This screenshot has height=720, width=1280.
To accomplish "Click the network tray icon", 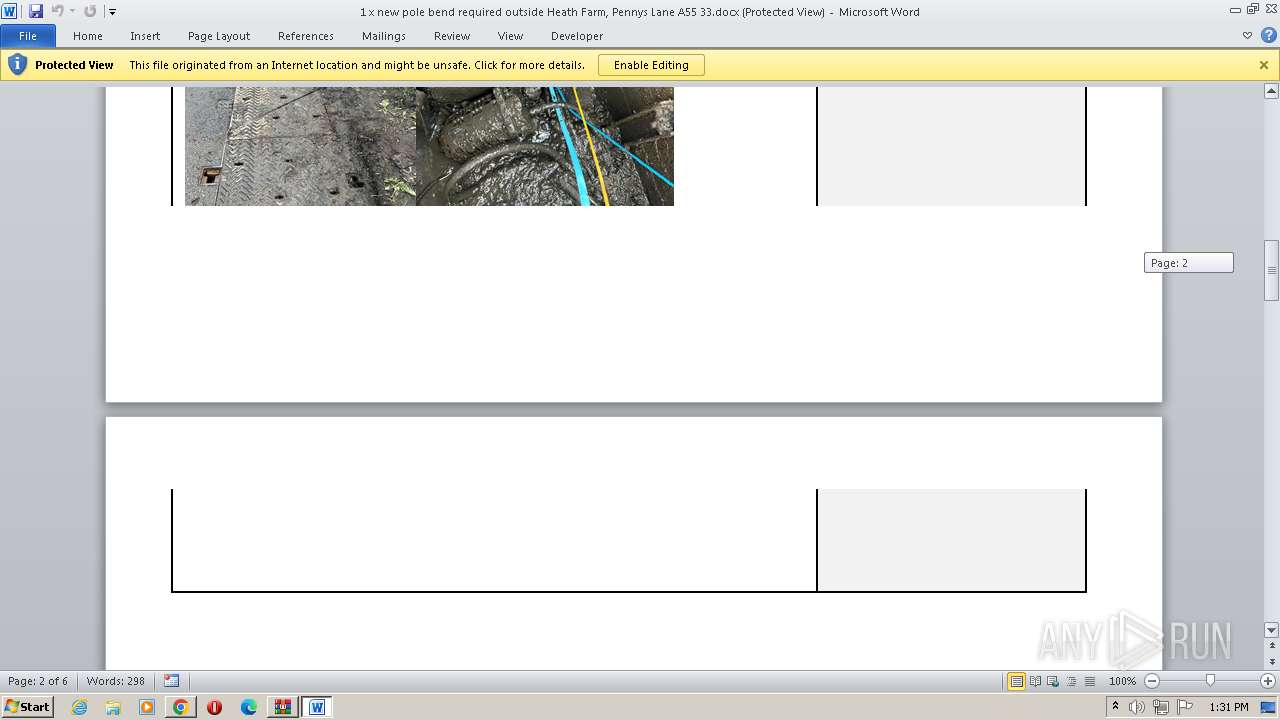I will pos(1161,707).
